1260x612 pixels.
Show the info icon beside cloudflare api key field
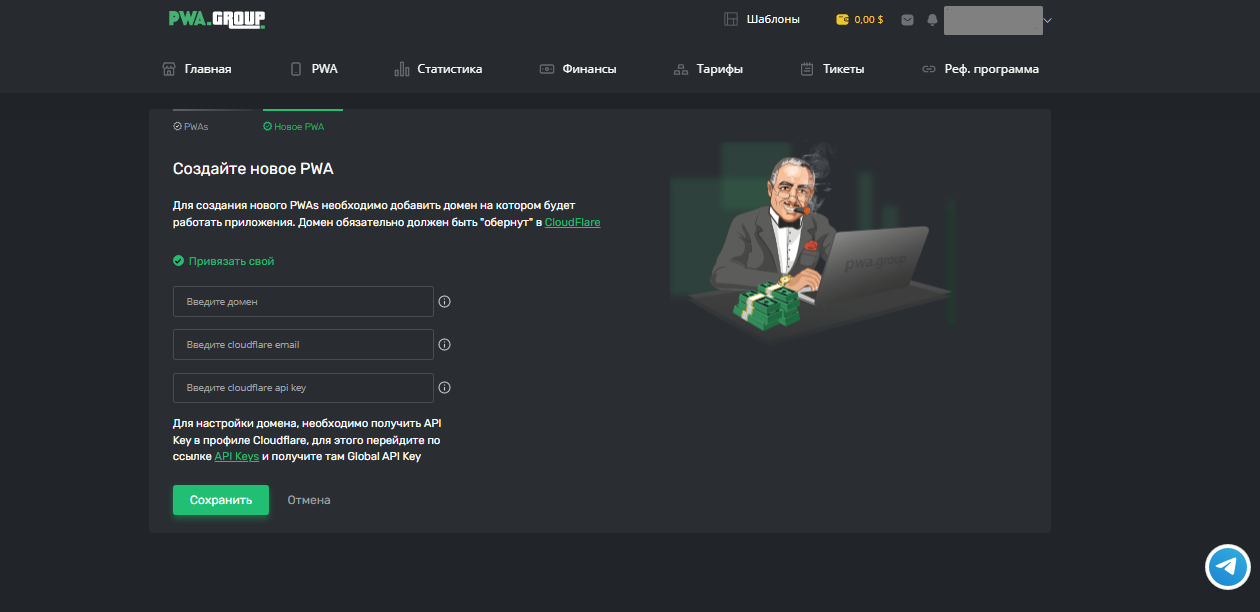445,387
